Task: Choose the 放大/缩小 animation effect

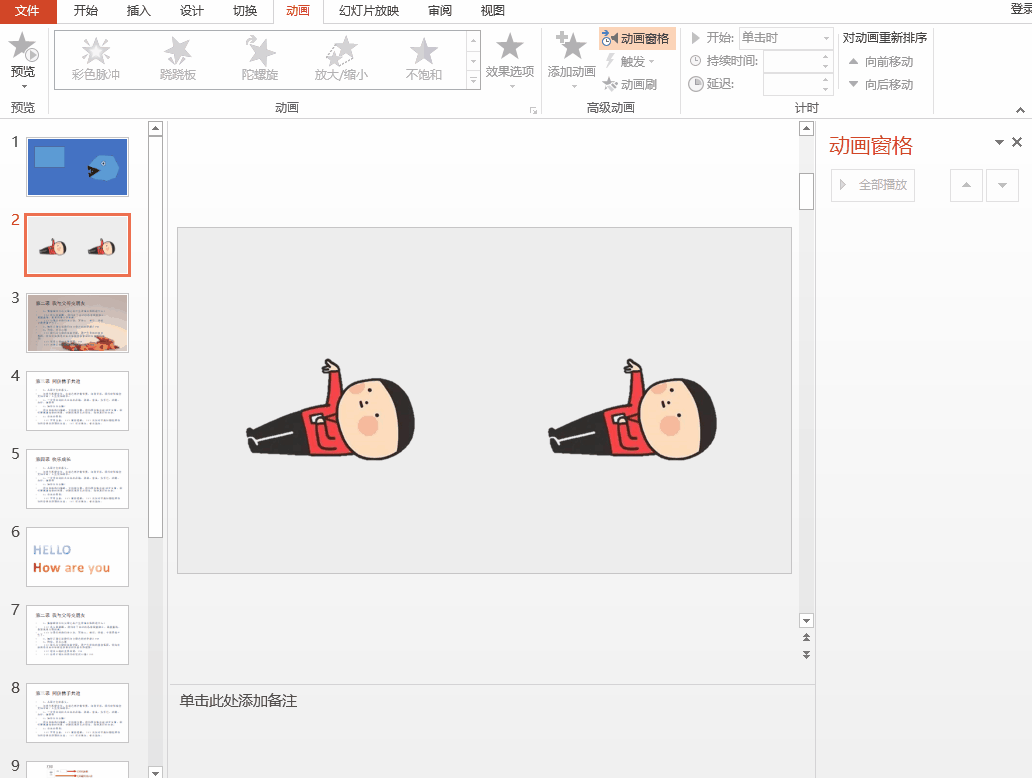Action: pos(340,58)
